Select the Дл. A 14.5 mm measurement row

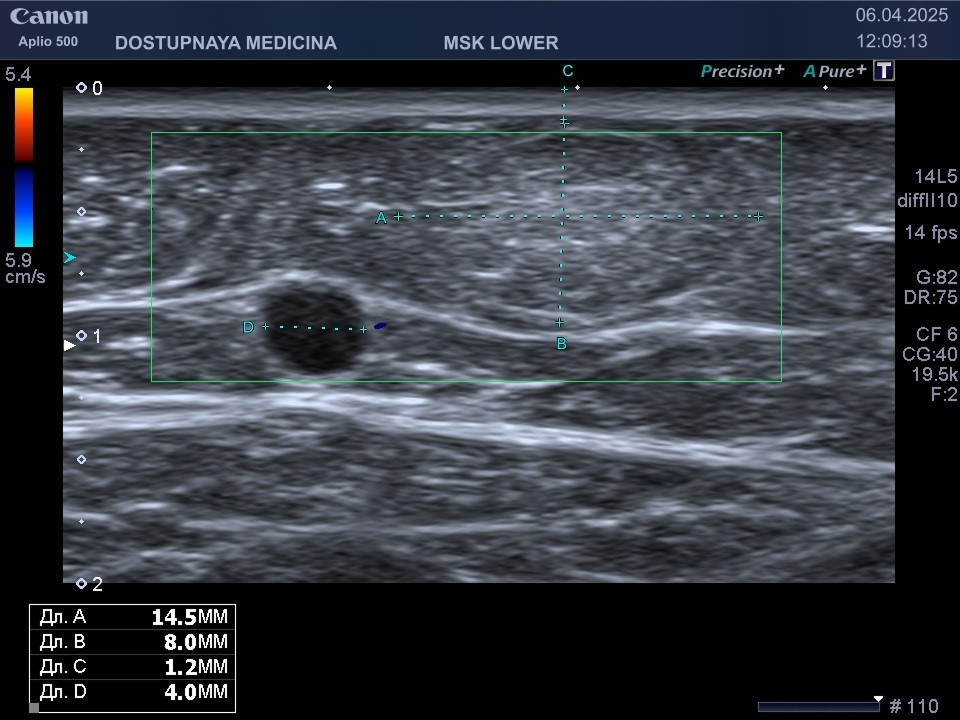(133, 617)
